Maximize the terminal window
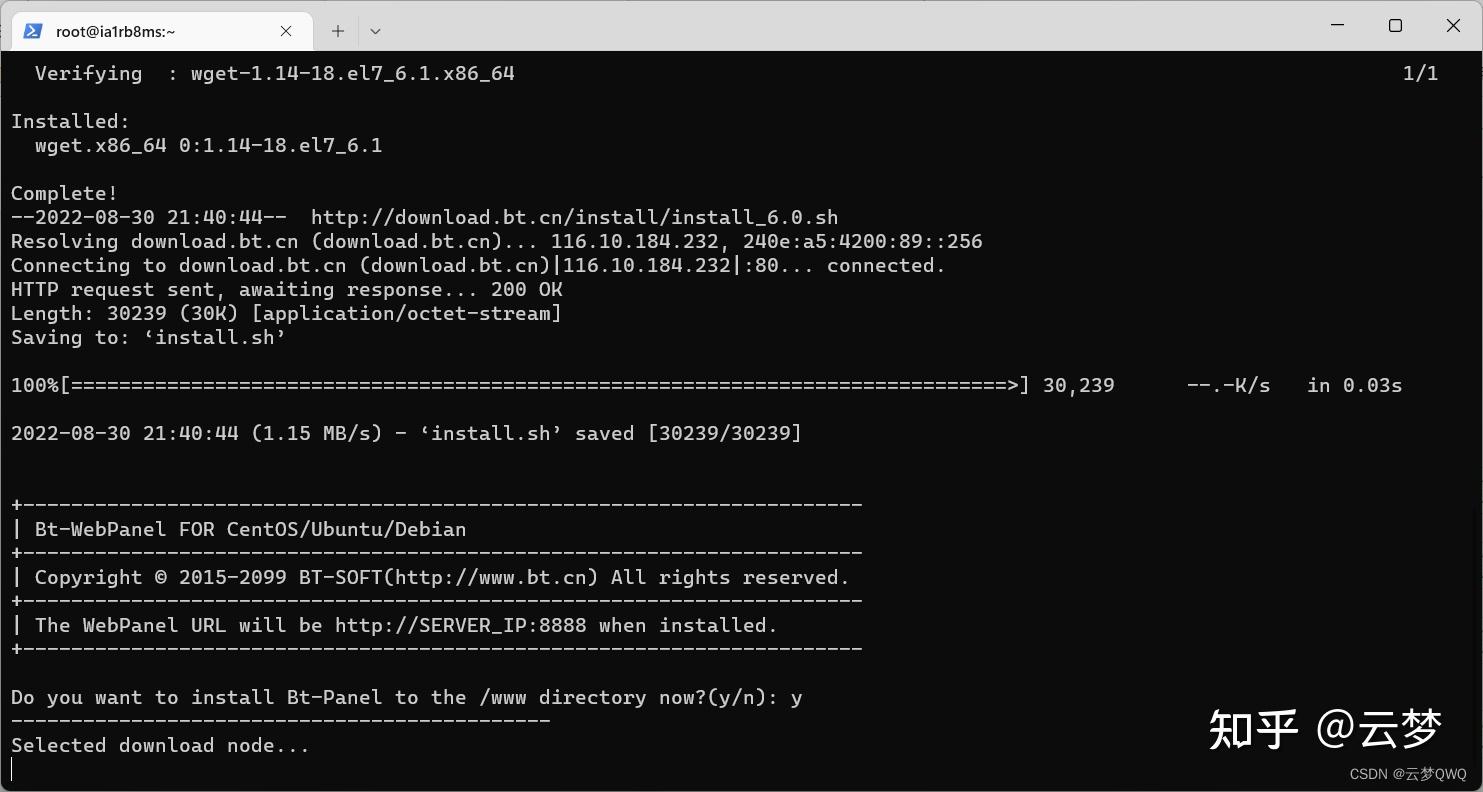Screen dimensions: 1483x792 pos(1395,26)
